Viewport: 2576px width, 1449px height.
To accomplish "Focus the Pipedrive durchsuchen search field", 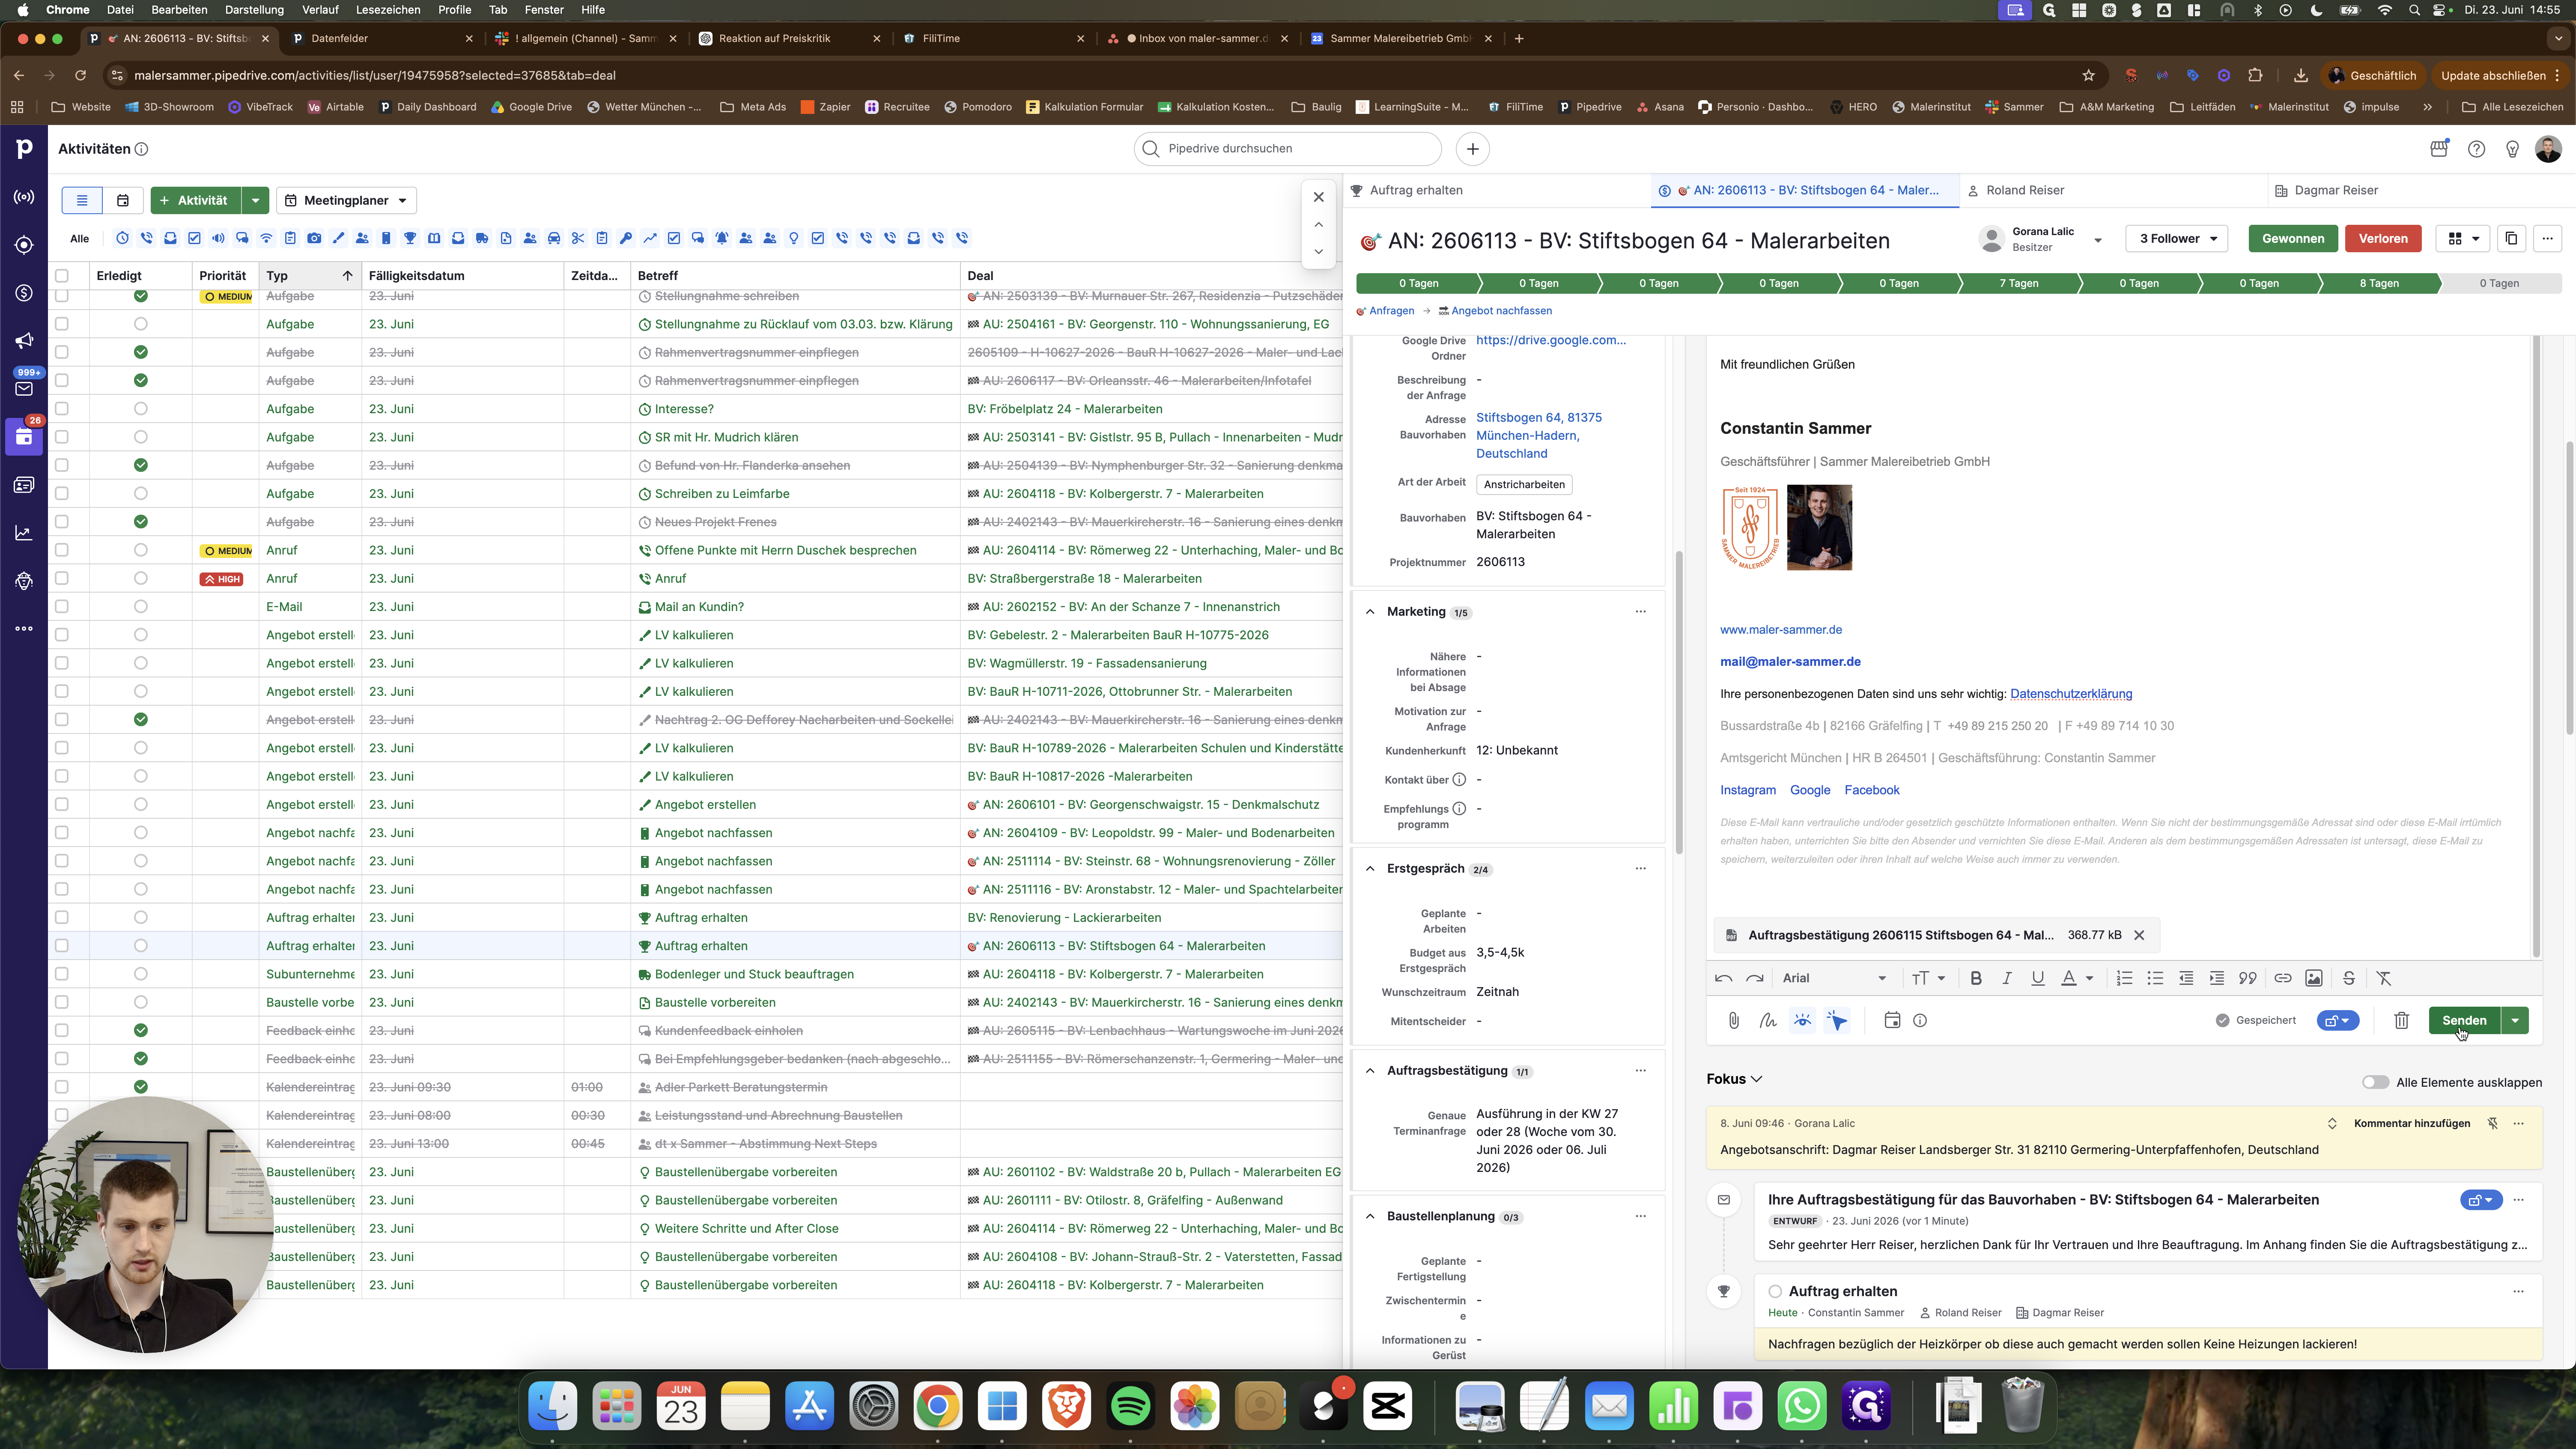I will [1288, 148].
